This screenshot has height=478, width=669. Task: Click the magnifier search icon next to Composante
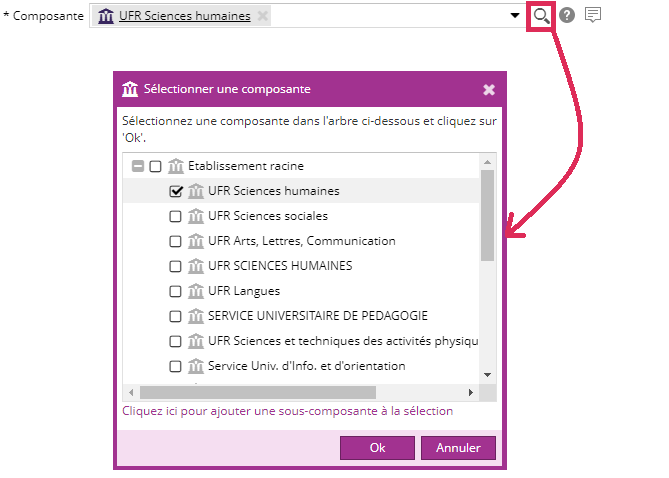pyautogui.click(x=541, y=16)
